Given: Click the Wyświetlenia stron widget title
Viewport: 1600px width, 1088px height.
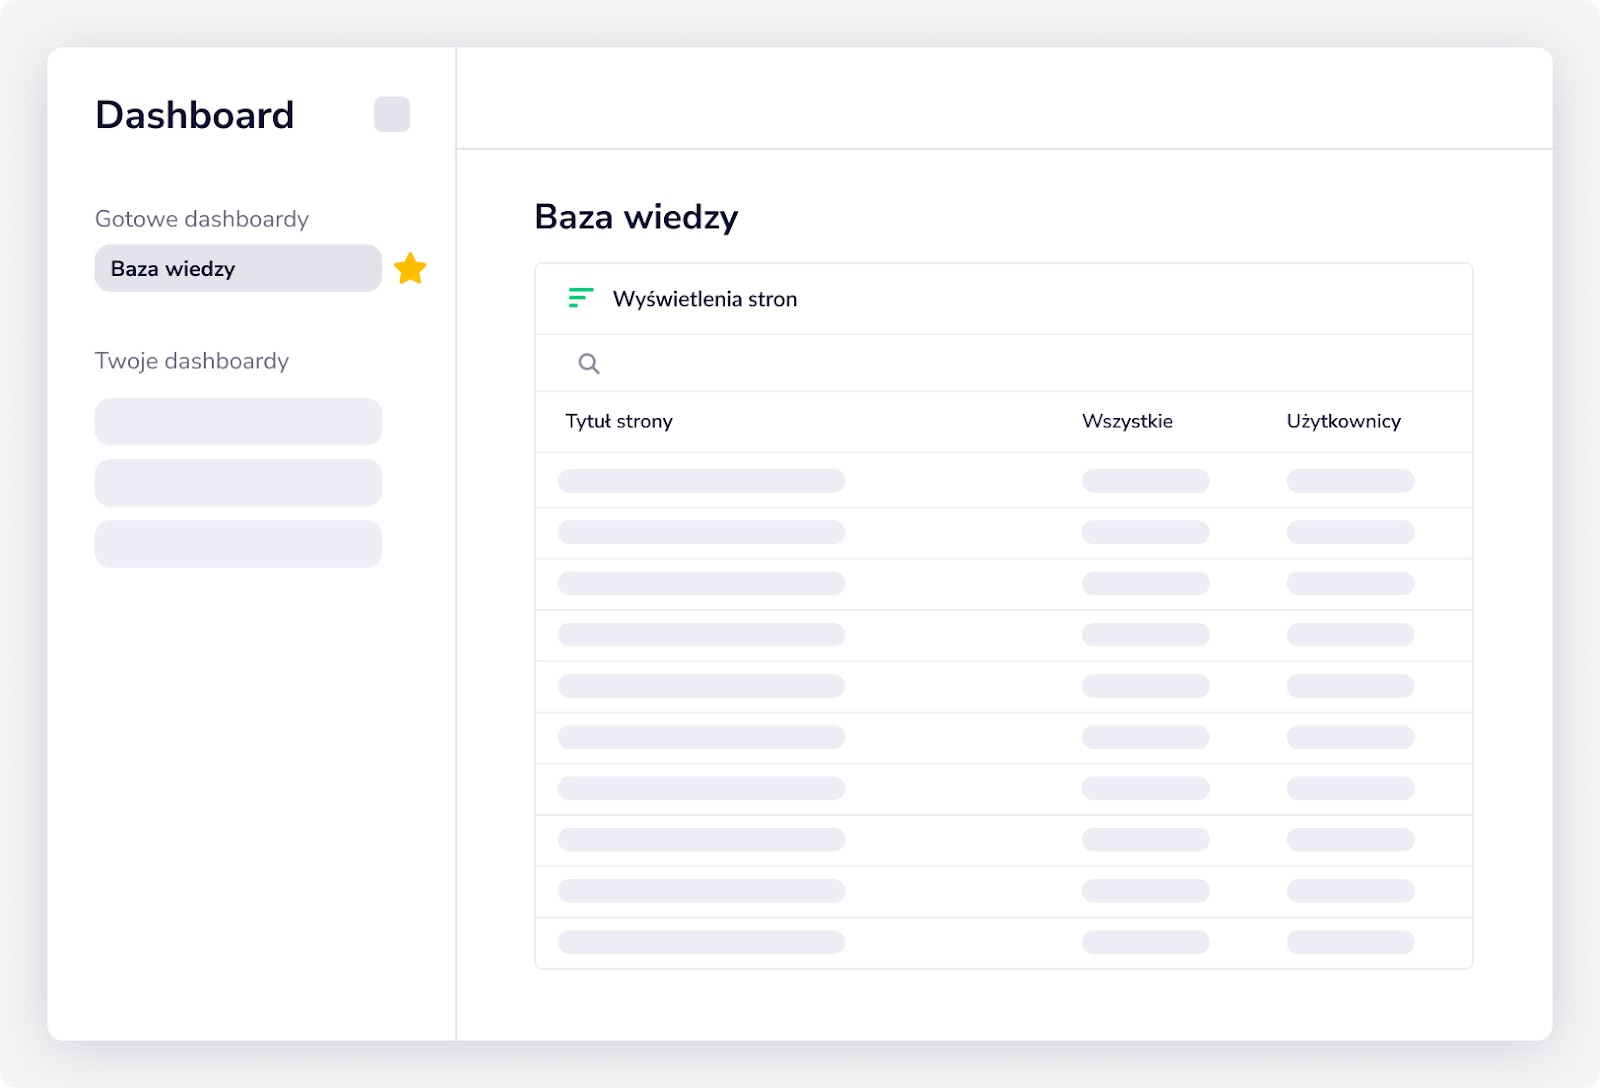Looking at the screenshot, I should (x=705, y=299).
